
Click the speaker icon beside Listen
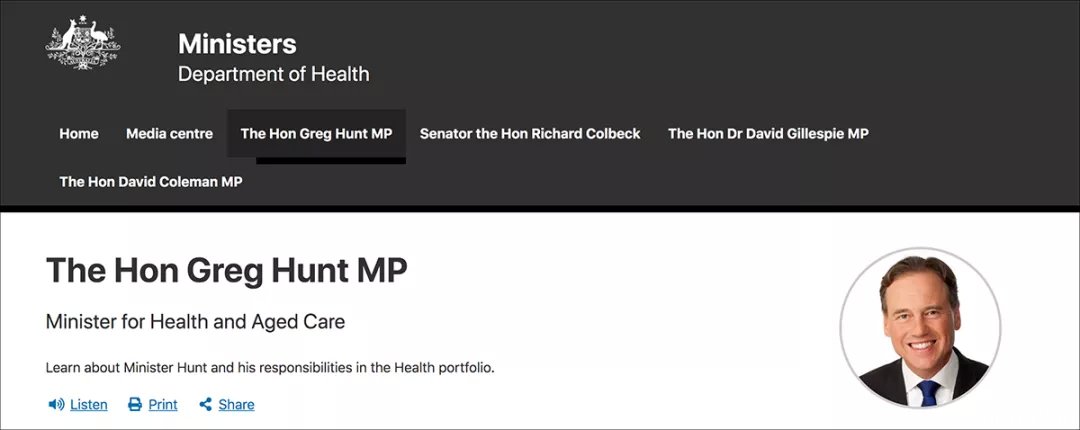click(56, 405)
